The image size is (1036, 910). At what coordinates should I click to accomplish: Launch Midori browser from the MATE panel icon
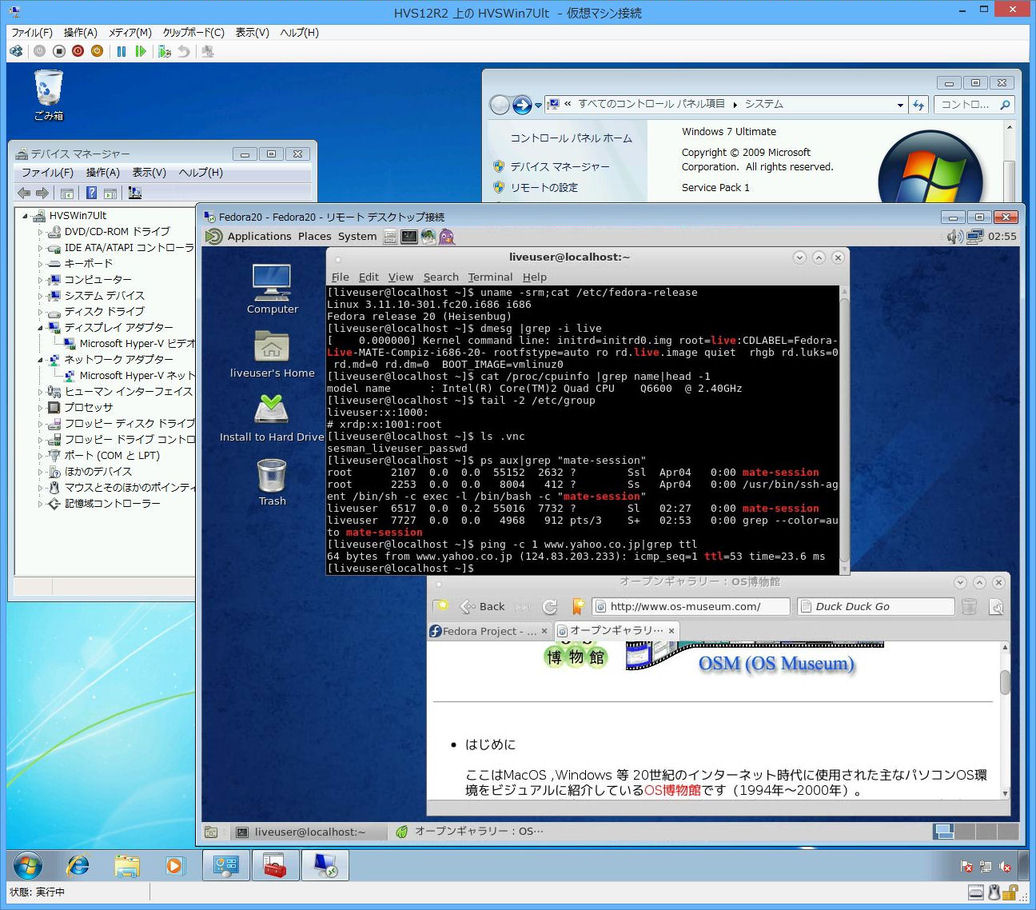[x=428, y=237]
